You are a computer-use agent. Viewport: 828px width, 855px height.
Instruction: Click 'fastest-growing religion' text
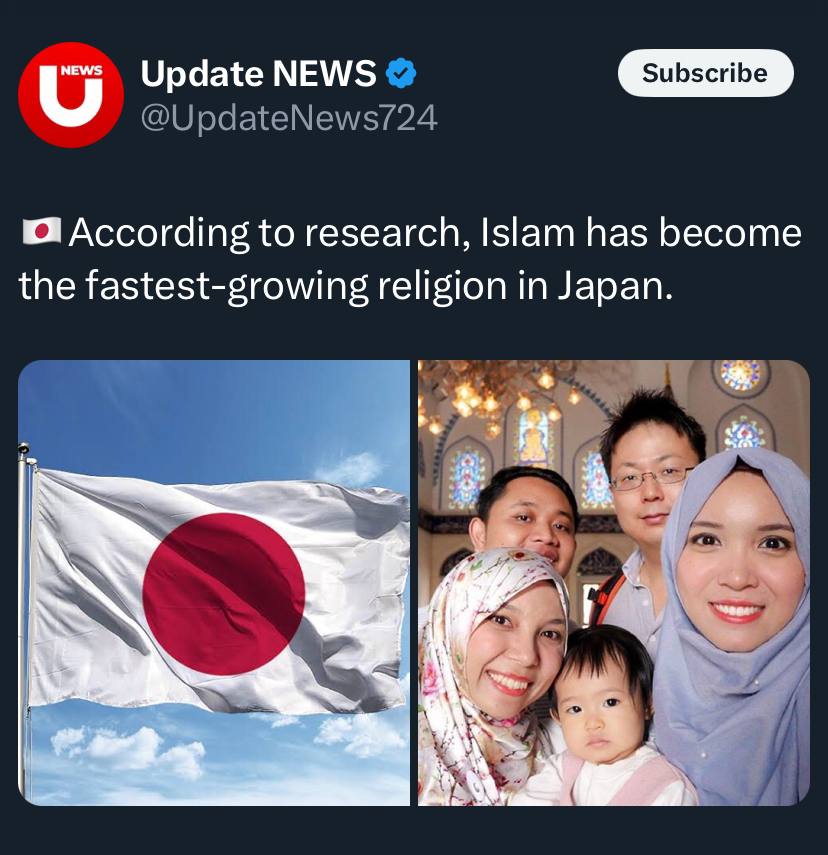click(296, 286)
